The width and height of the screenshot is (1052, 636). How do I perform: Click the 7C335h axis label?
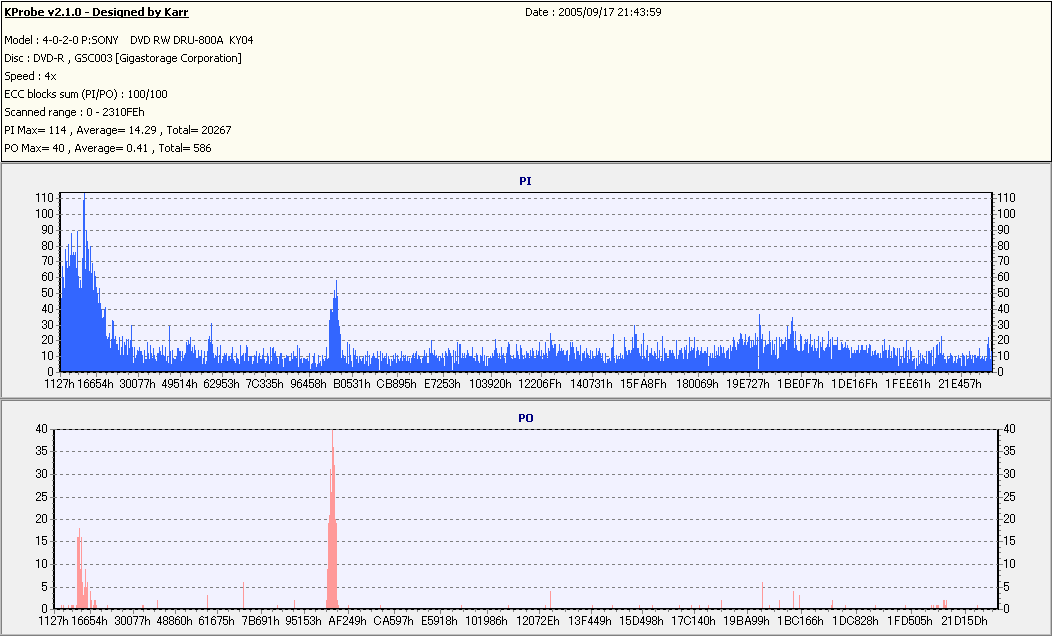click(x=264, y=384)
